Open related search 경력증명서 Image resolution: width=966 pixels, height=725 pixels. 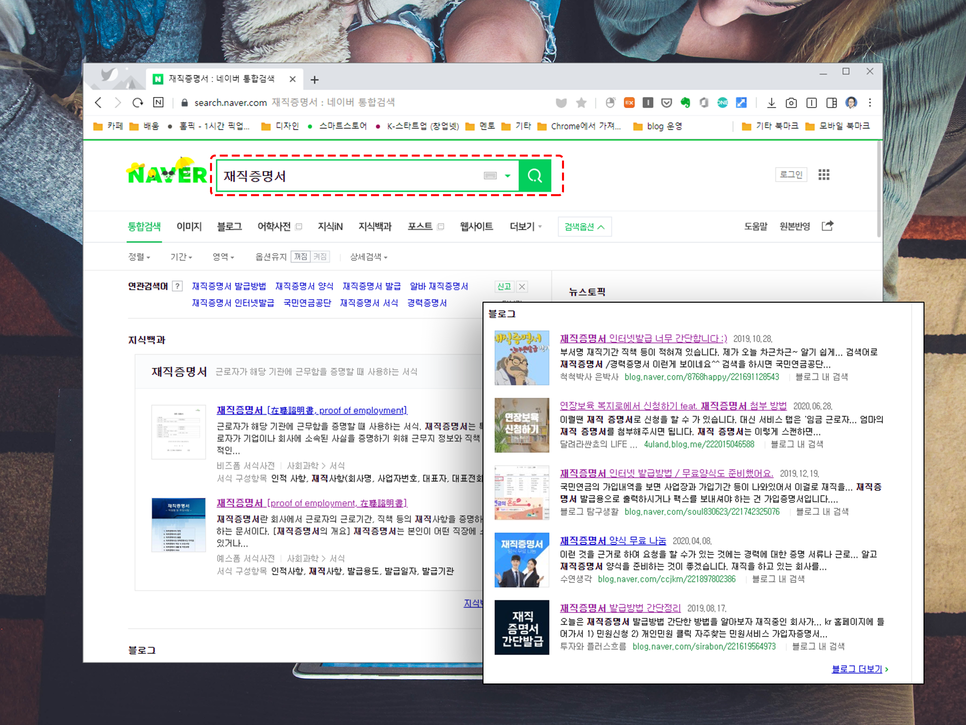coord(427,303)
